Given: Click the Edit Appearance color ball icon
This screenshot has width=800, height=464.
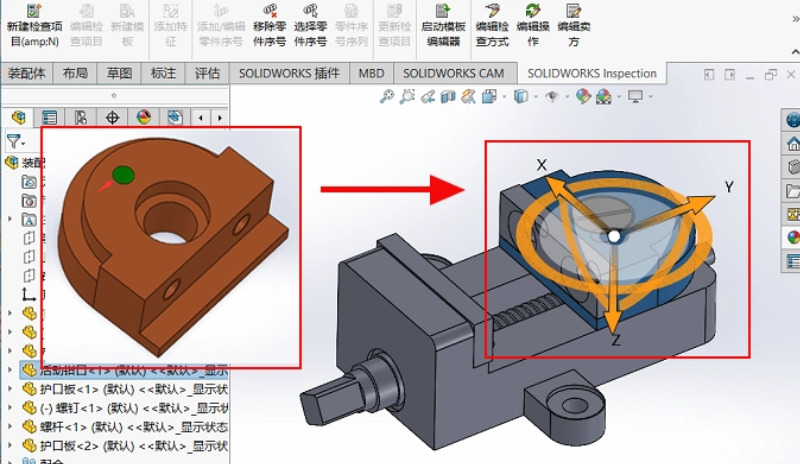Looking at the screenshot, I should click(x=583, y=96).
